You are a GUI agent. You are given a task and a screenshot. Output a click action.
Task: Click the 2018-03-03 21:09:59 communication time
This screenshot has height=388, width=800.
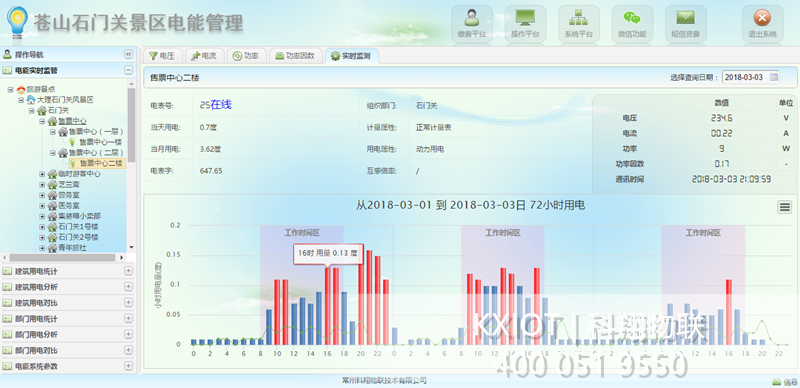pyautogui.click(x=731, y=179)
